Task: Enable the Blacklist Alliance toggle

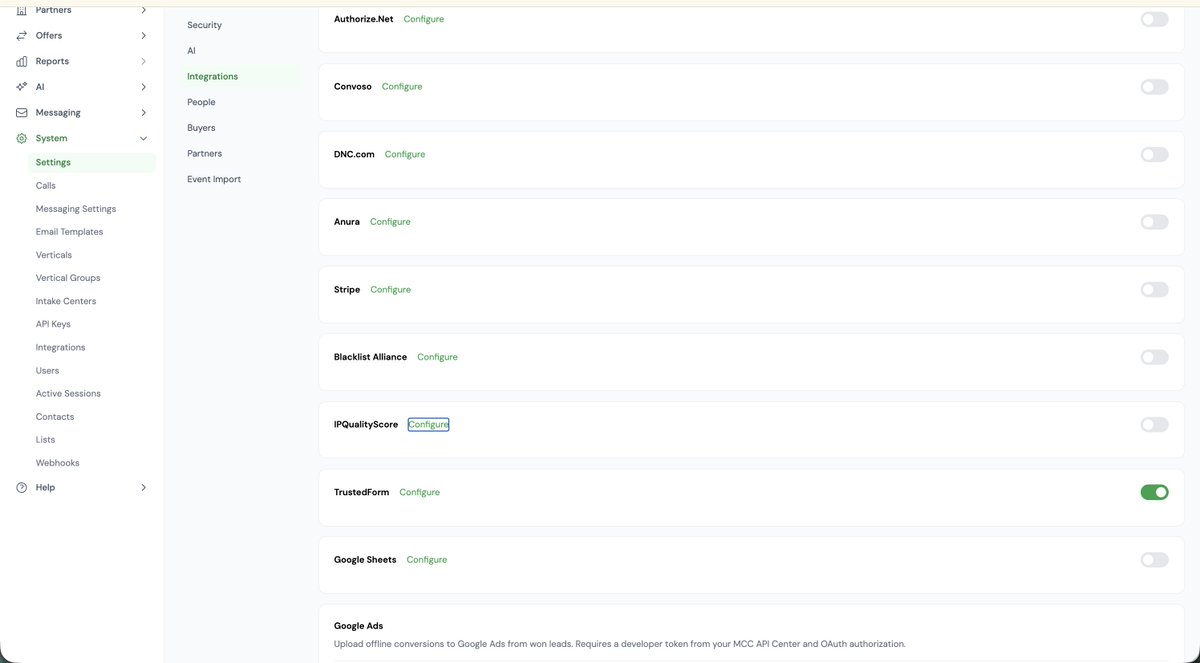Action: (1154, 357)
